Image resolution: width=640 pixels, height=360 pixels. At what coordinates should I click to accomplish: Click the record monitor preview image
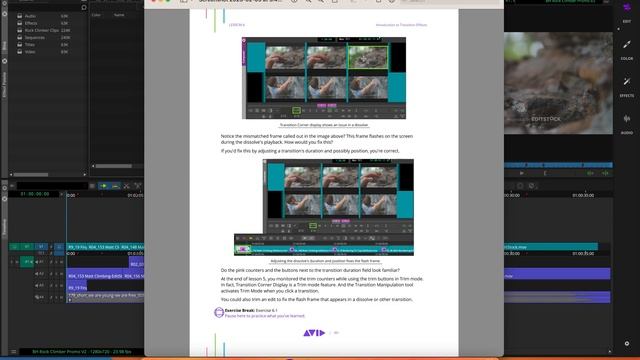pyautogui.click(x=558, y=83)
